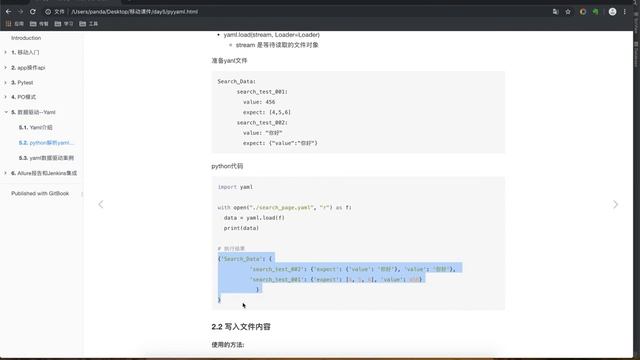Select section 5.2 python解析yaml
640x360 pixels.
(47, 143)
